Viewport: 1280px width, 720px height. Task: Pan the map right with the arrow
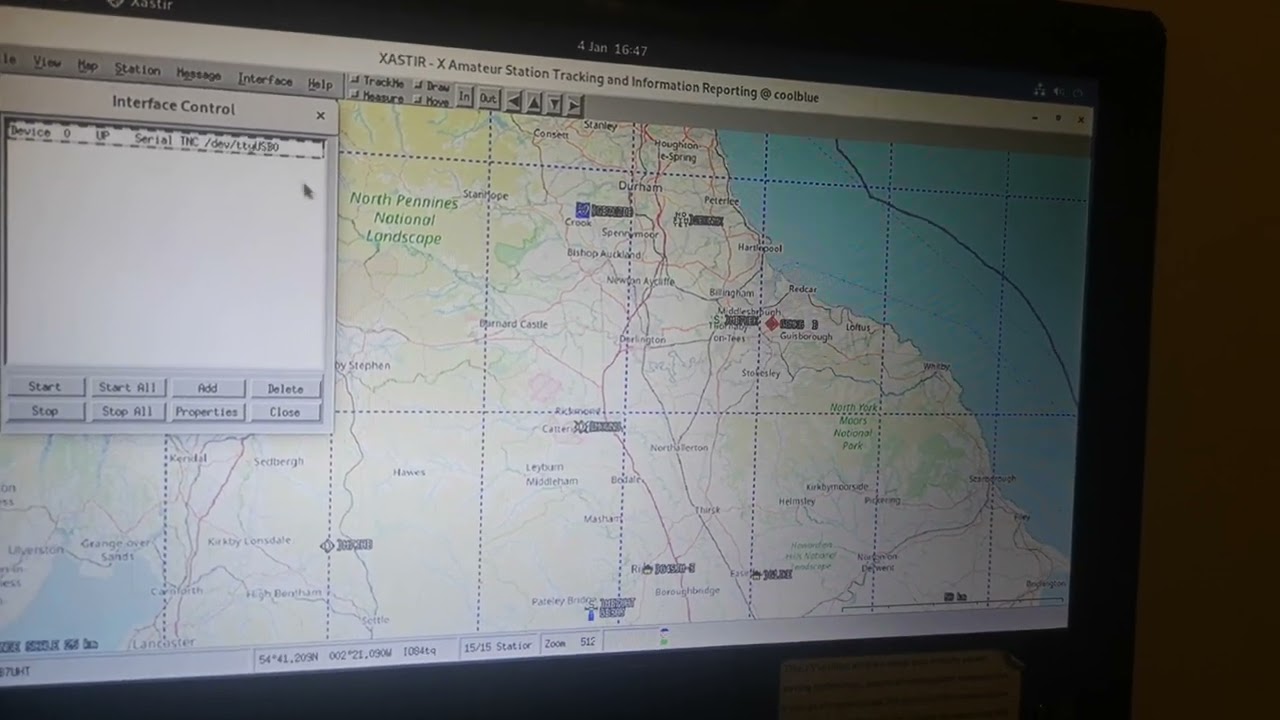(x=573, y=104)
